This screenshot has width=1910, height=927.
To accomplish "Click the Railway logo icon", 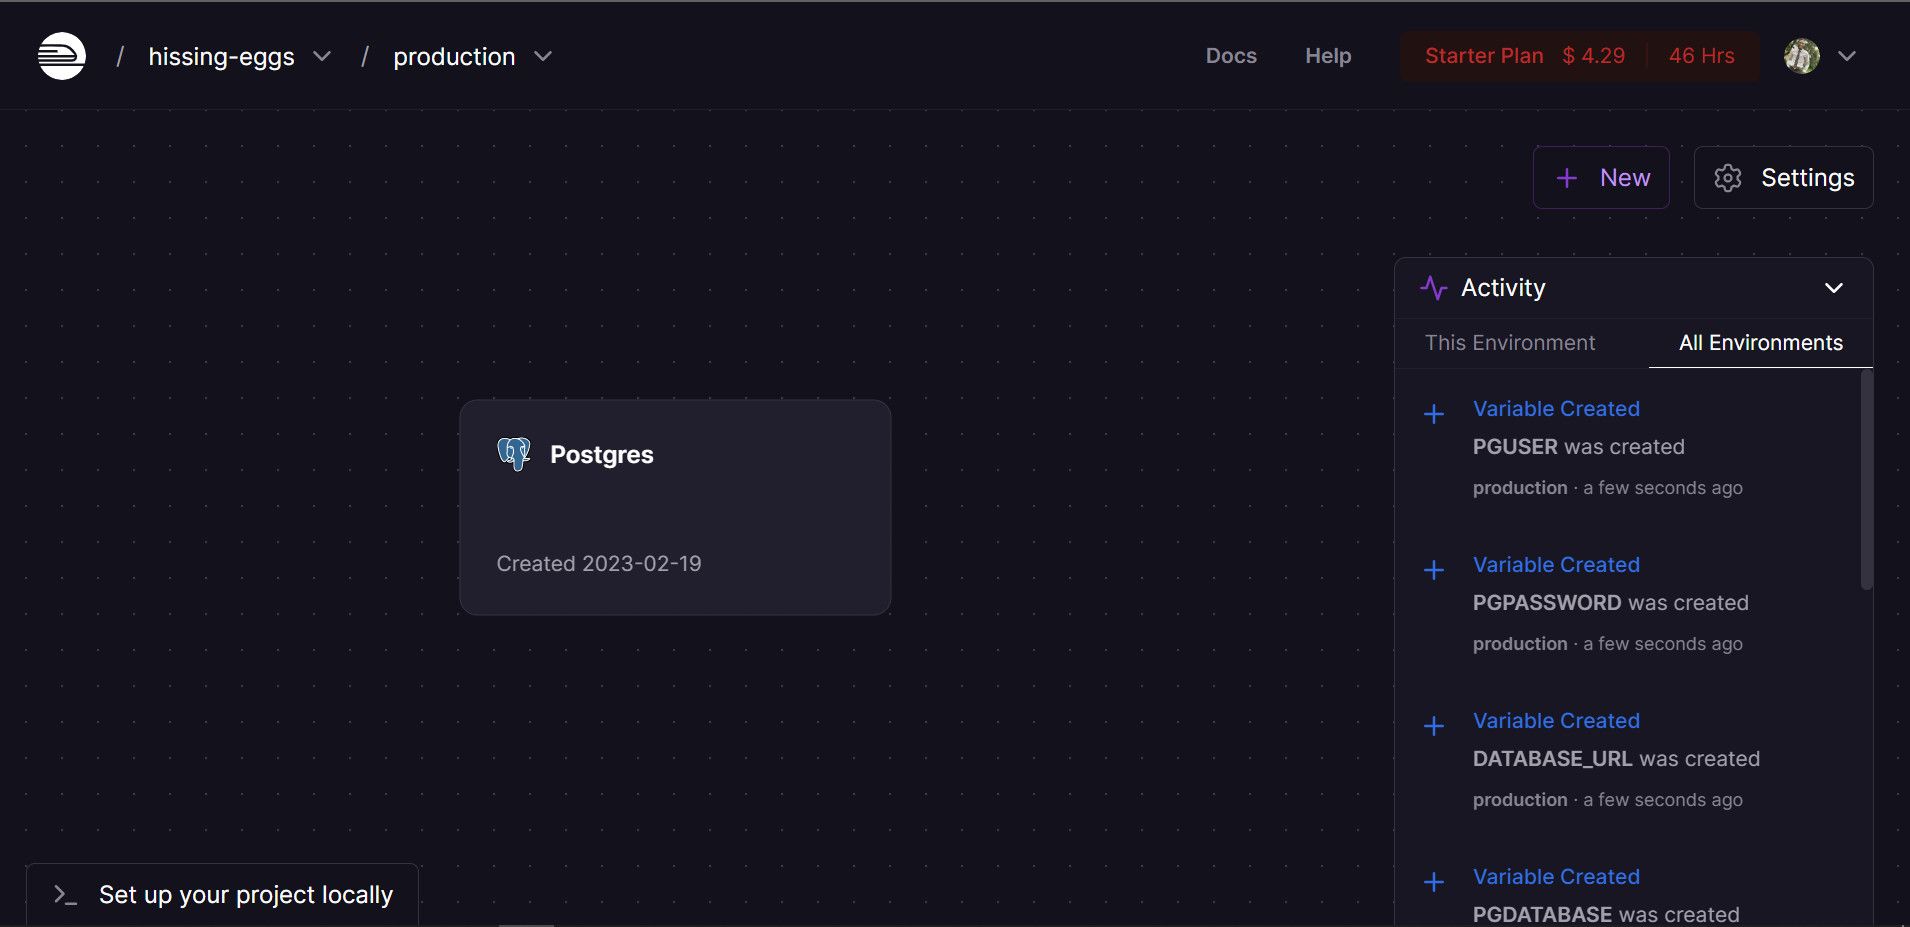I will (60, 55).
